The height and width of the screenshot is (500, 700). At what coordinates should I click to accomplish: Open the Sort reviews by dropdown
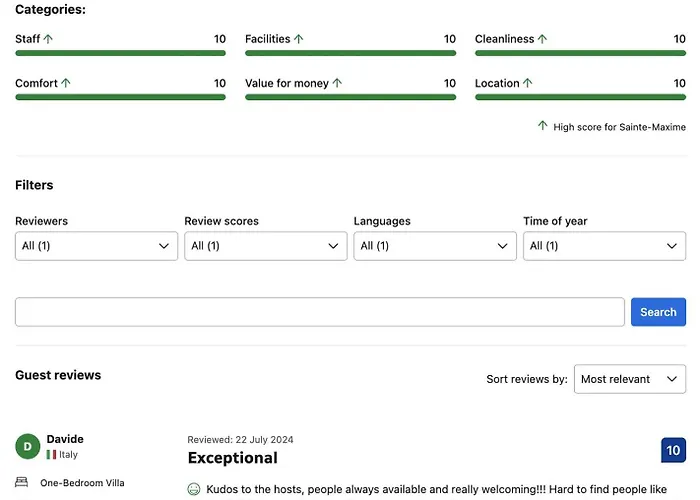coord(629,379)
